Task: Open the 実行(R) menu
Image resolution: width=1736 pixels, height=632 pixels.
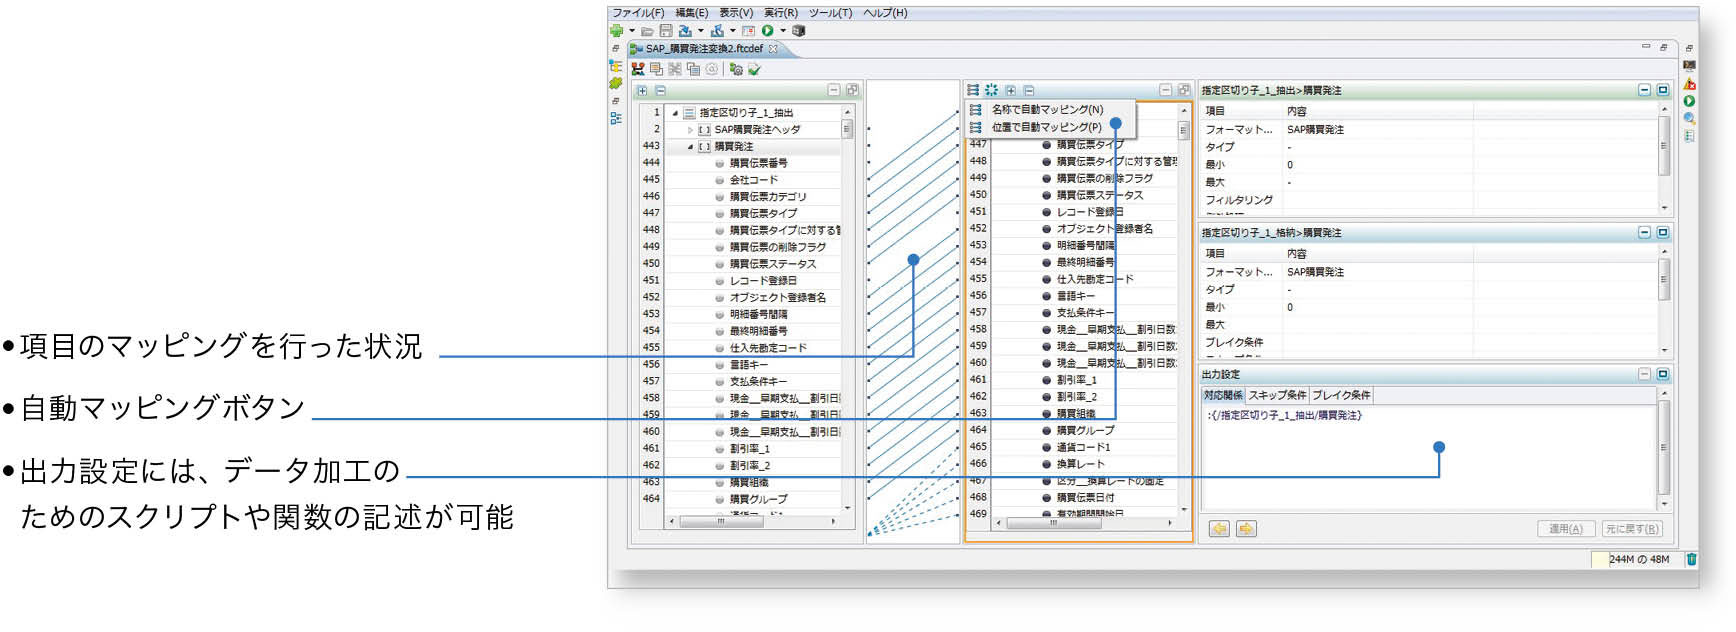Action: click(x=781, y=13)
